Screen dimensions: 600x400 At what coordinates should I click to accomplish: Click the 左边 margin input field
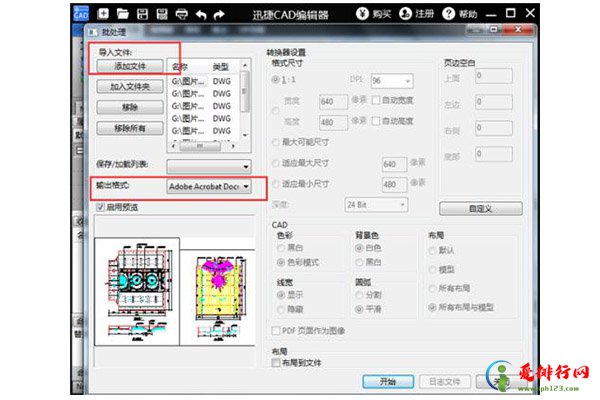(x=494, y=102)
